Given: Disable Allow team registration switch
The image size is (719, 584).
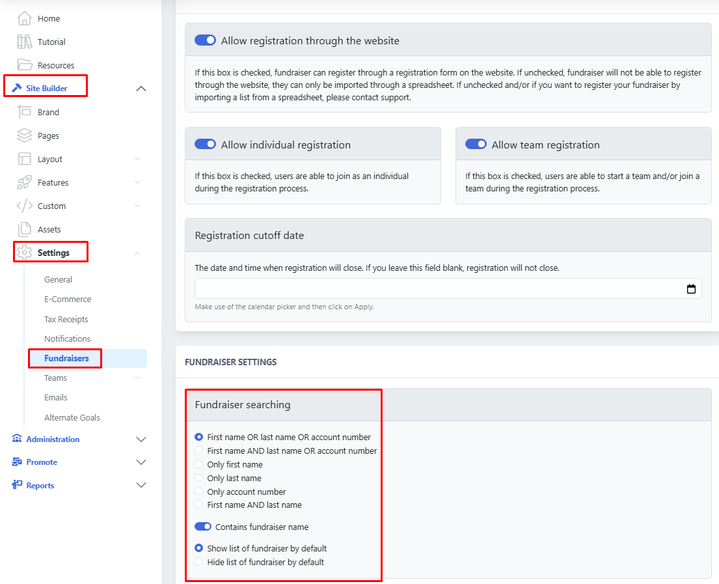Looking at the screenshot, I should point(476,145).
